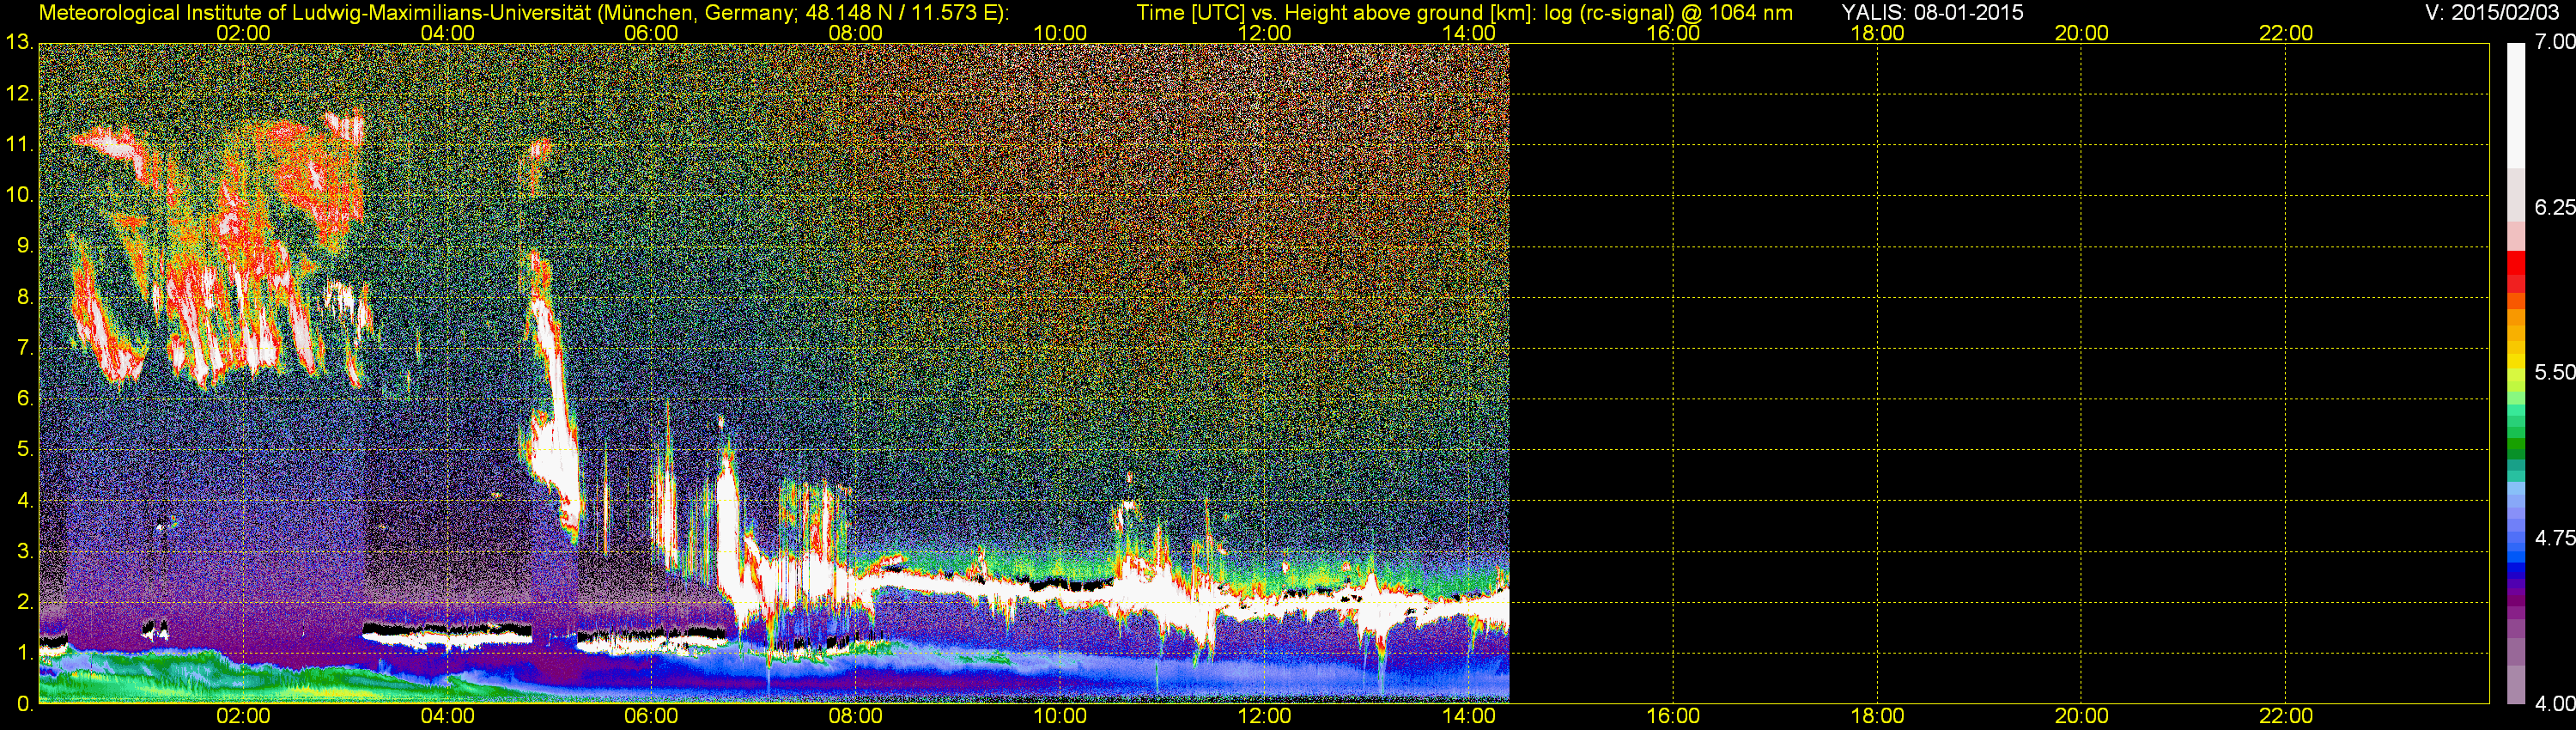Click the 14:00 tick label on the bottom axis

1469,716
